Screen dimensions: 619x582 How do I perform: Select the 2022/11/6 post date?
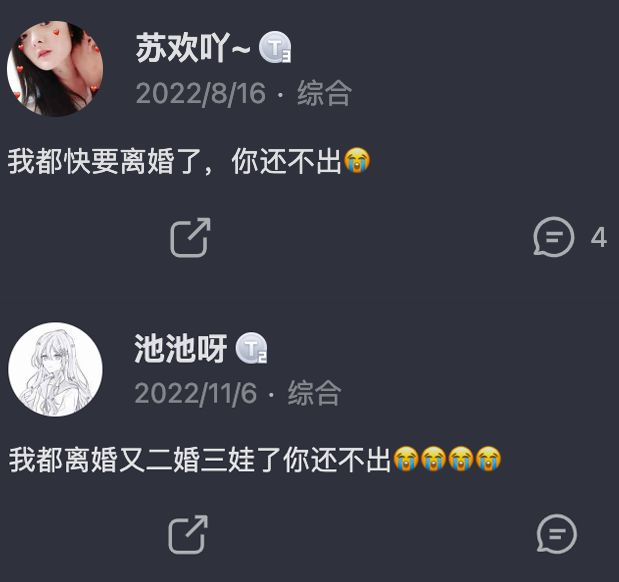pos(196,394)
